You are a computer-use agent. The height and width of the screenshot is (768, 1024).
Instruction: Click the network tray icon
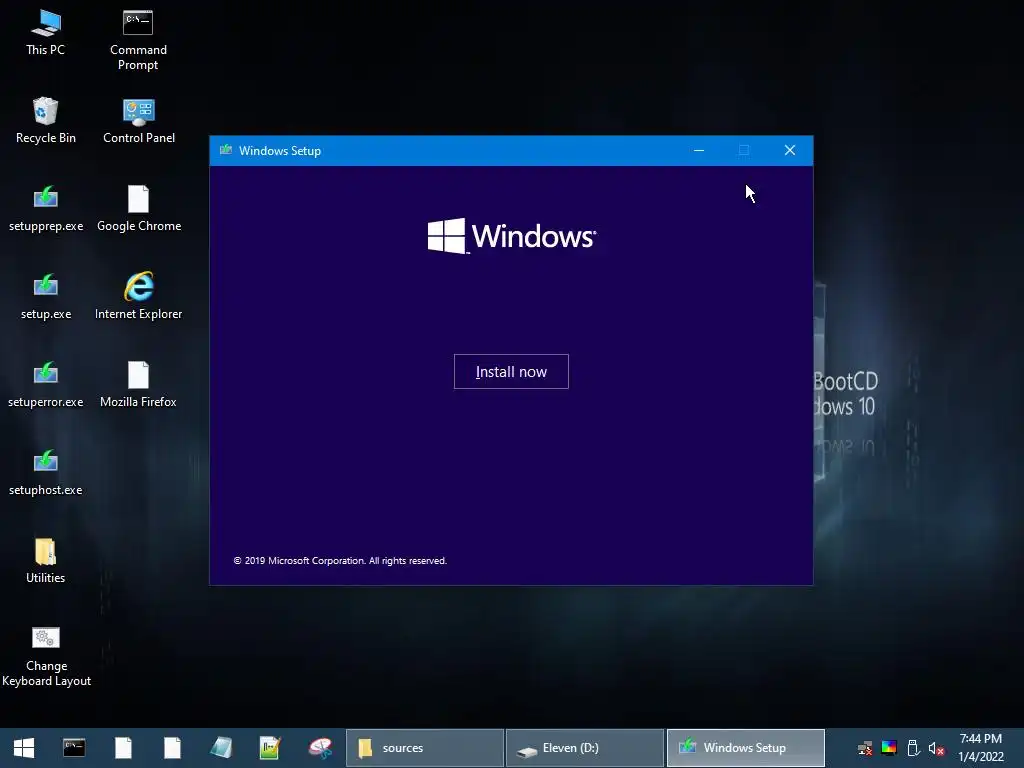[x=865, y=748]
